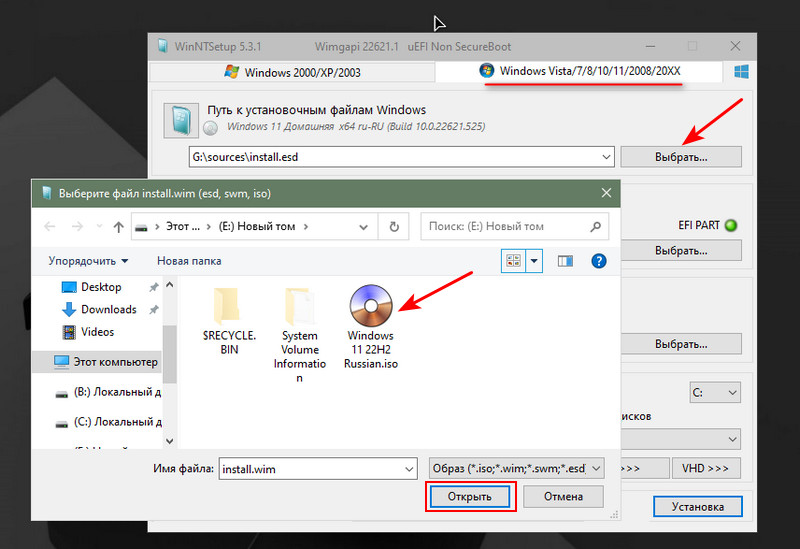Select Desktop in the navigation pane
The image size is (800, 549).
[x=101, y=287]
